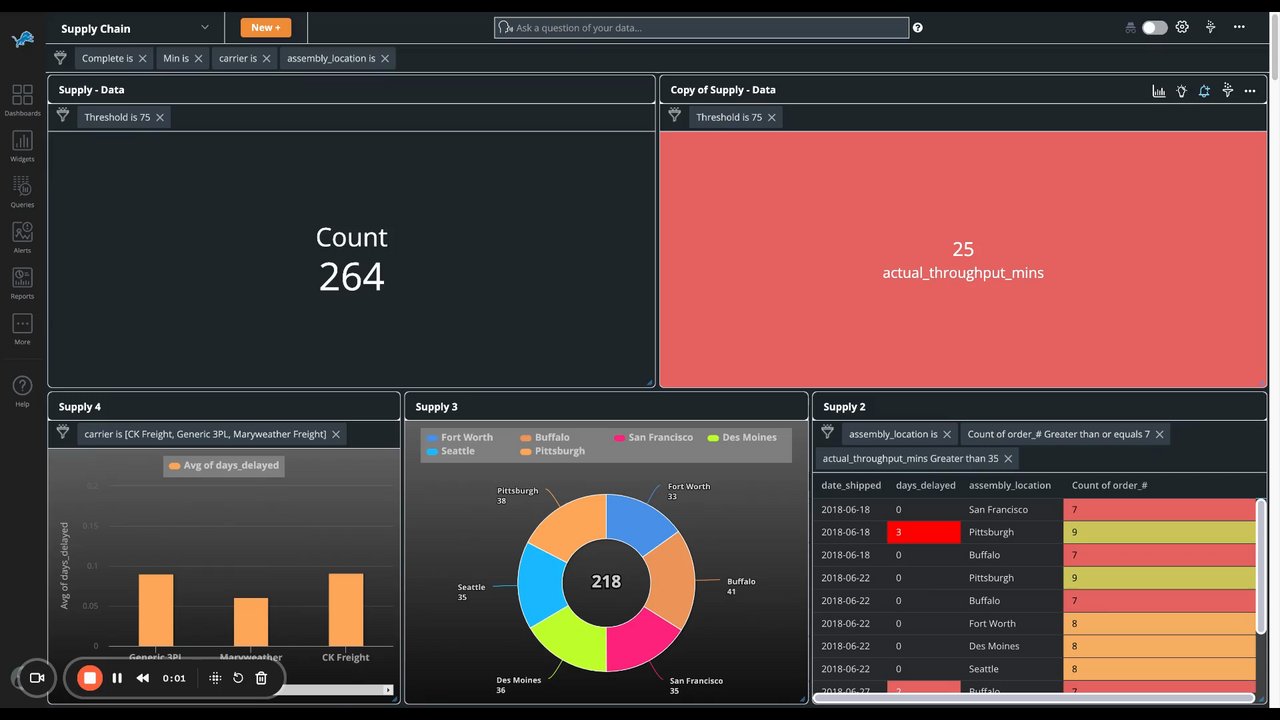Expand the Supply Chain dashboard dropdown
Screen dimensions: 1280x720
(x=205, y=27)
